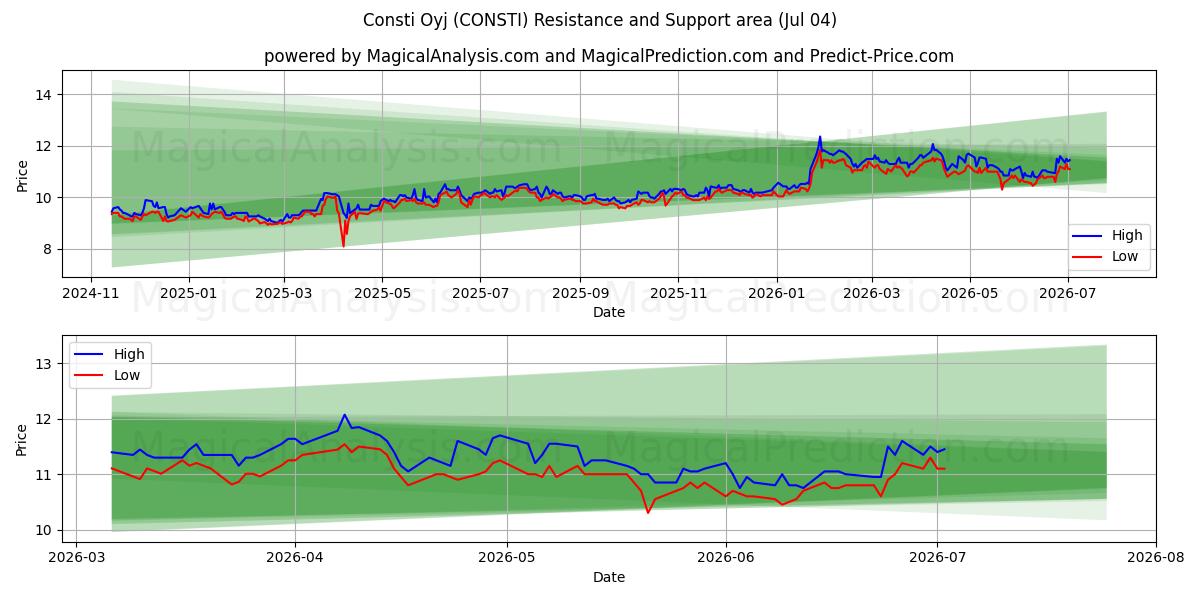Click the '2026-01' date tick on the upper chart
The image size is (1200, 600).
point(776,293)
